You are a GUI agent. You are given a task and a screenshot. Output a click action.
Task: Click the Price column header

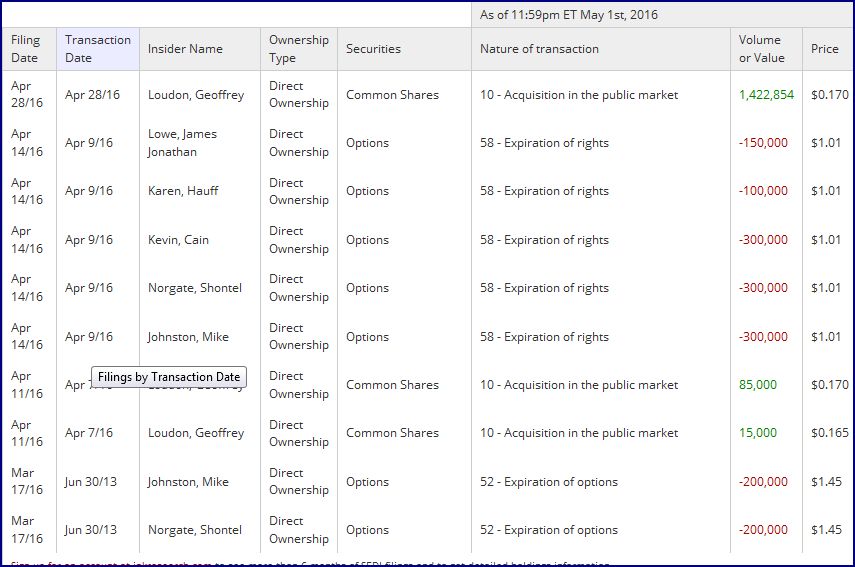(825, 49)
